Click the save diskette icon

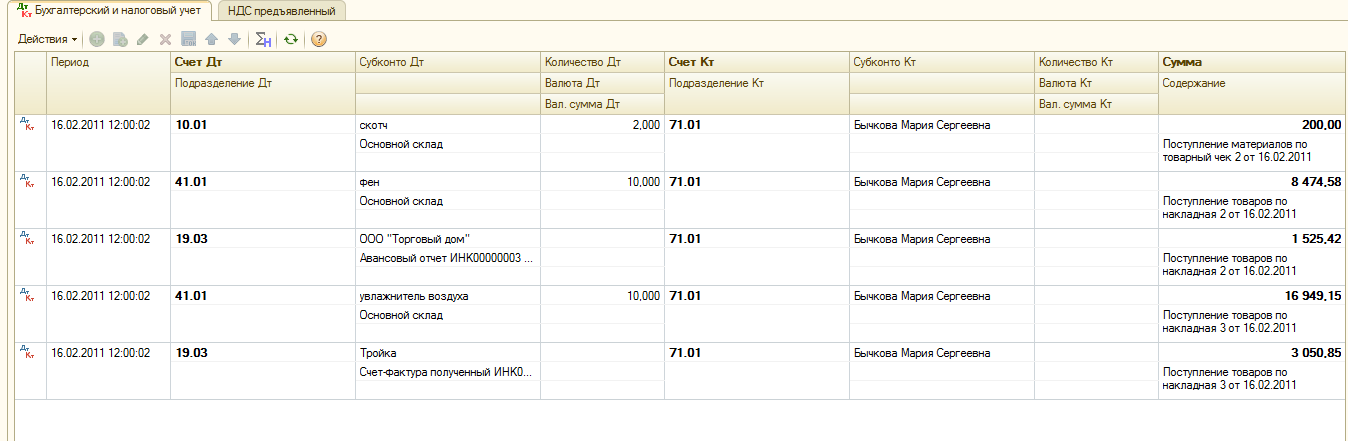click(x=189, y=39)
